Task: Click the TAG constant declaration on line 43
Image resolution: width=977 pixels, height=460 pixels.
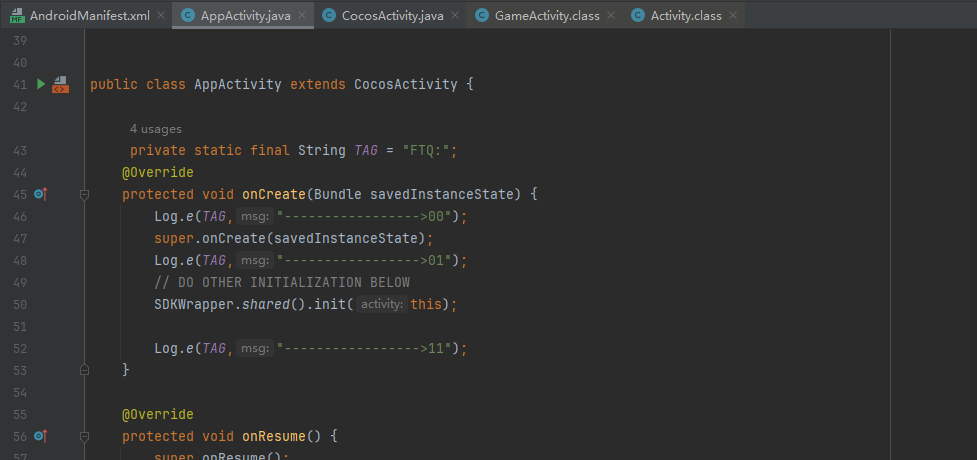Action: pyautogui.click(x=366, y=150)
